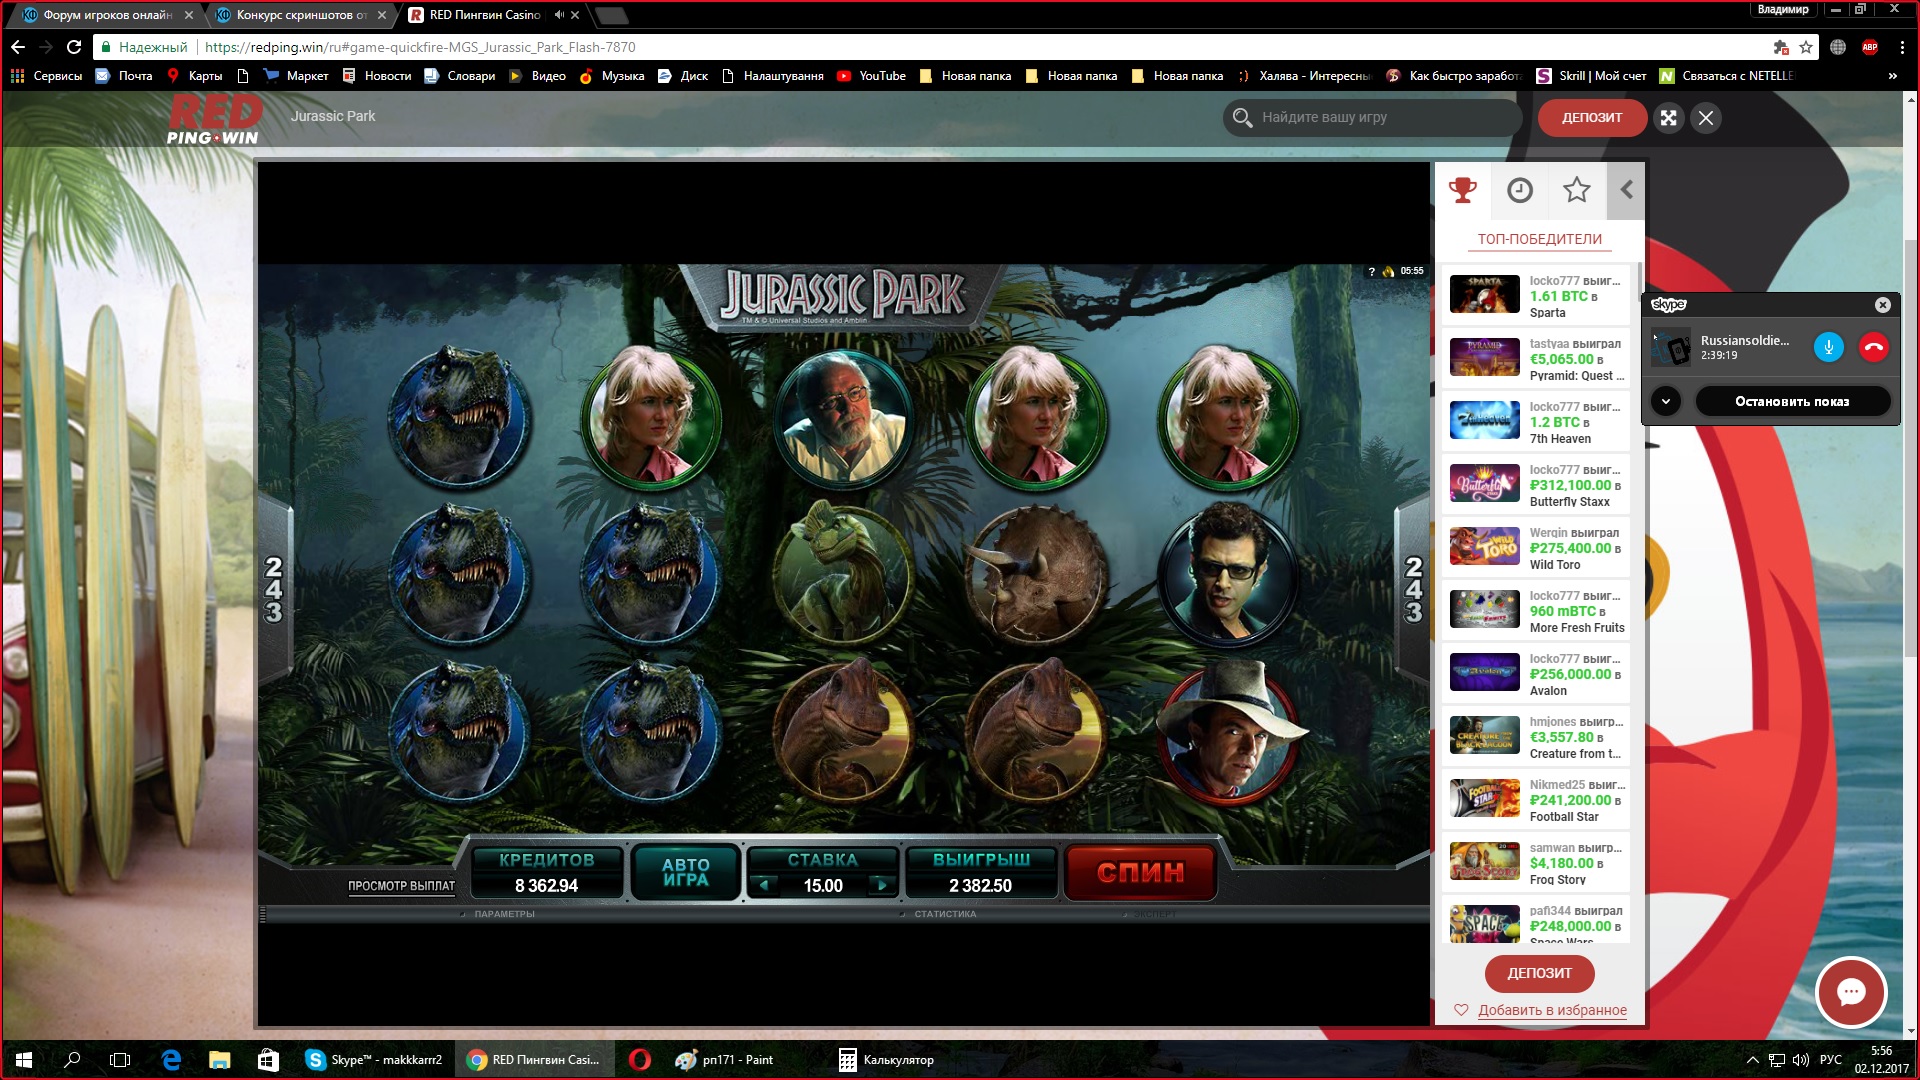The image size is (1920, 1080).
Task: Click the address bar URL
Action: pos(420,47)
